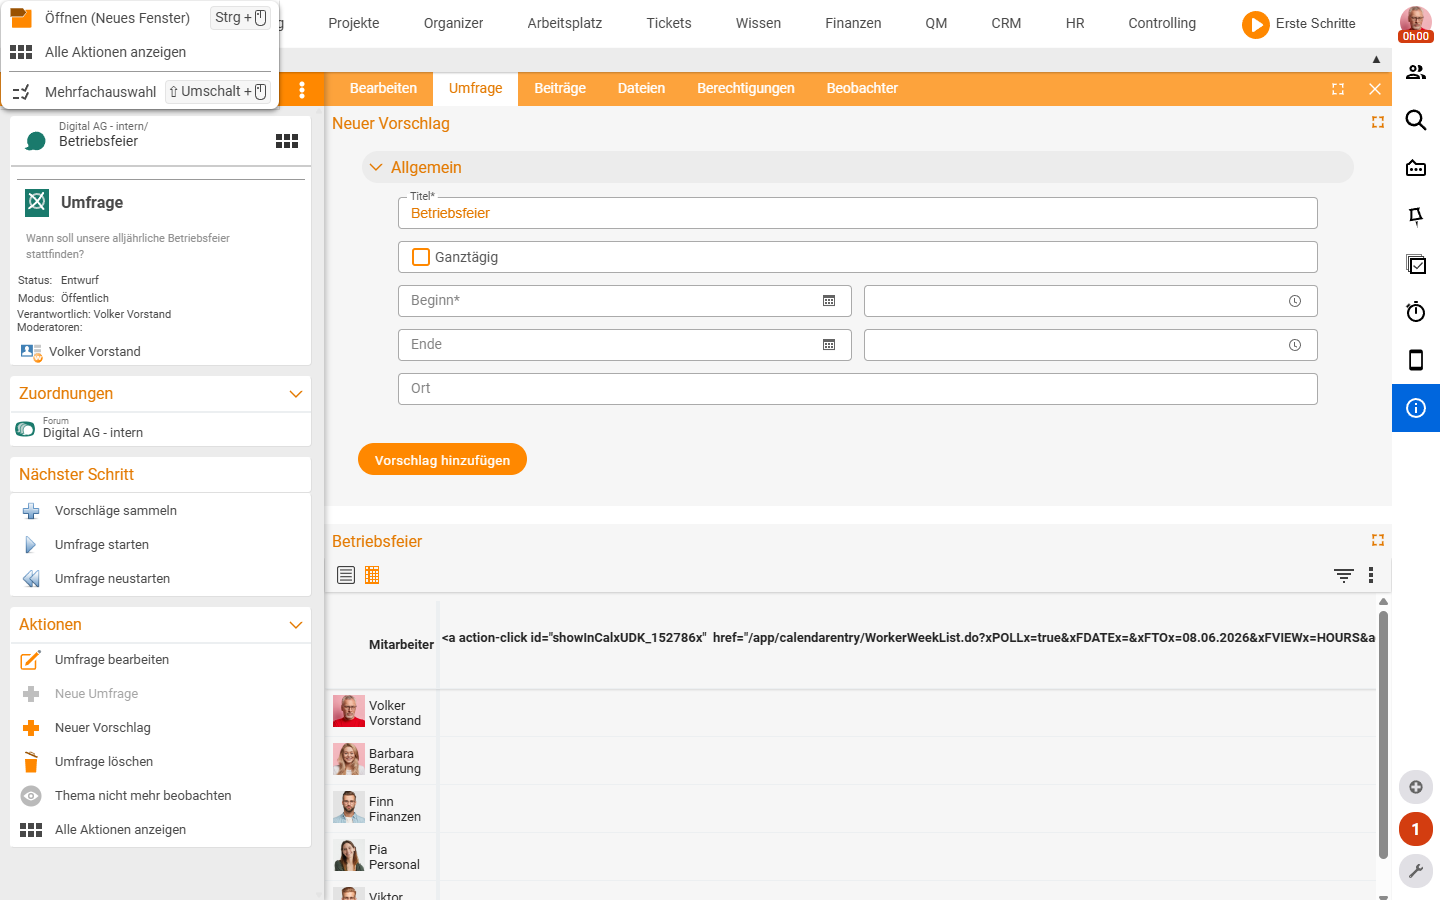1440x900 pixels.
Task: Click the round plus button at bottom right
Action: click(x=1416, y=787)
